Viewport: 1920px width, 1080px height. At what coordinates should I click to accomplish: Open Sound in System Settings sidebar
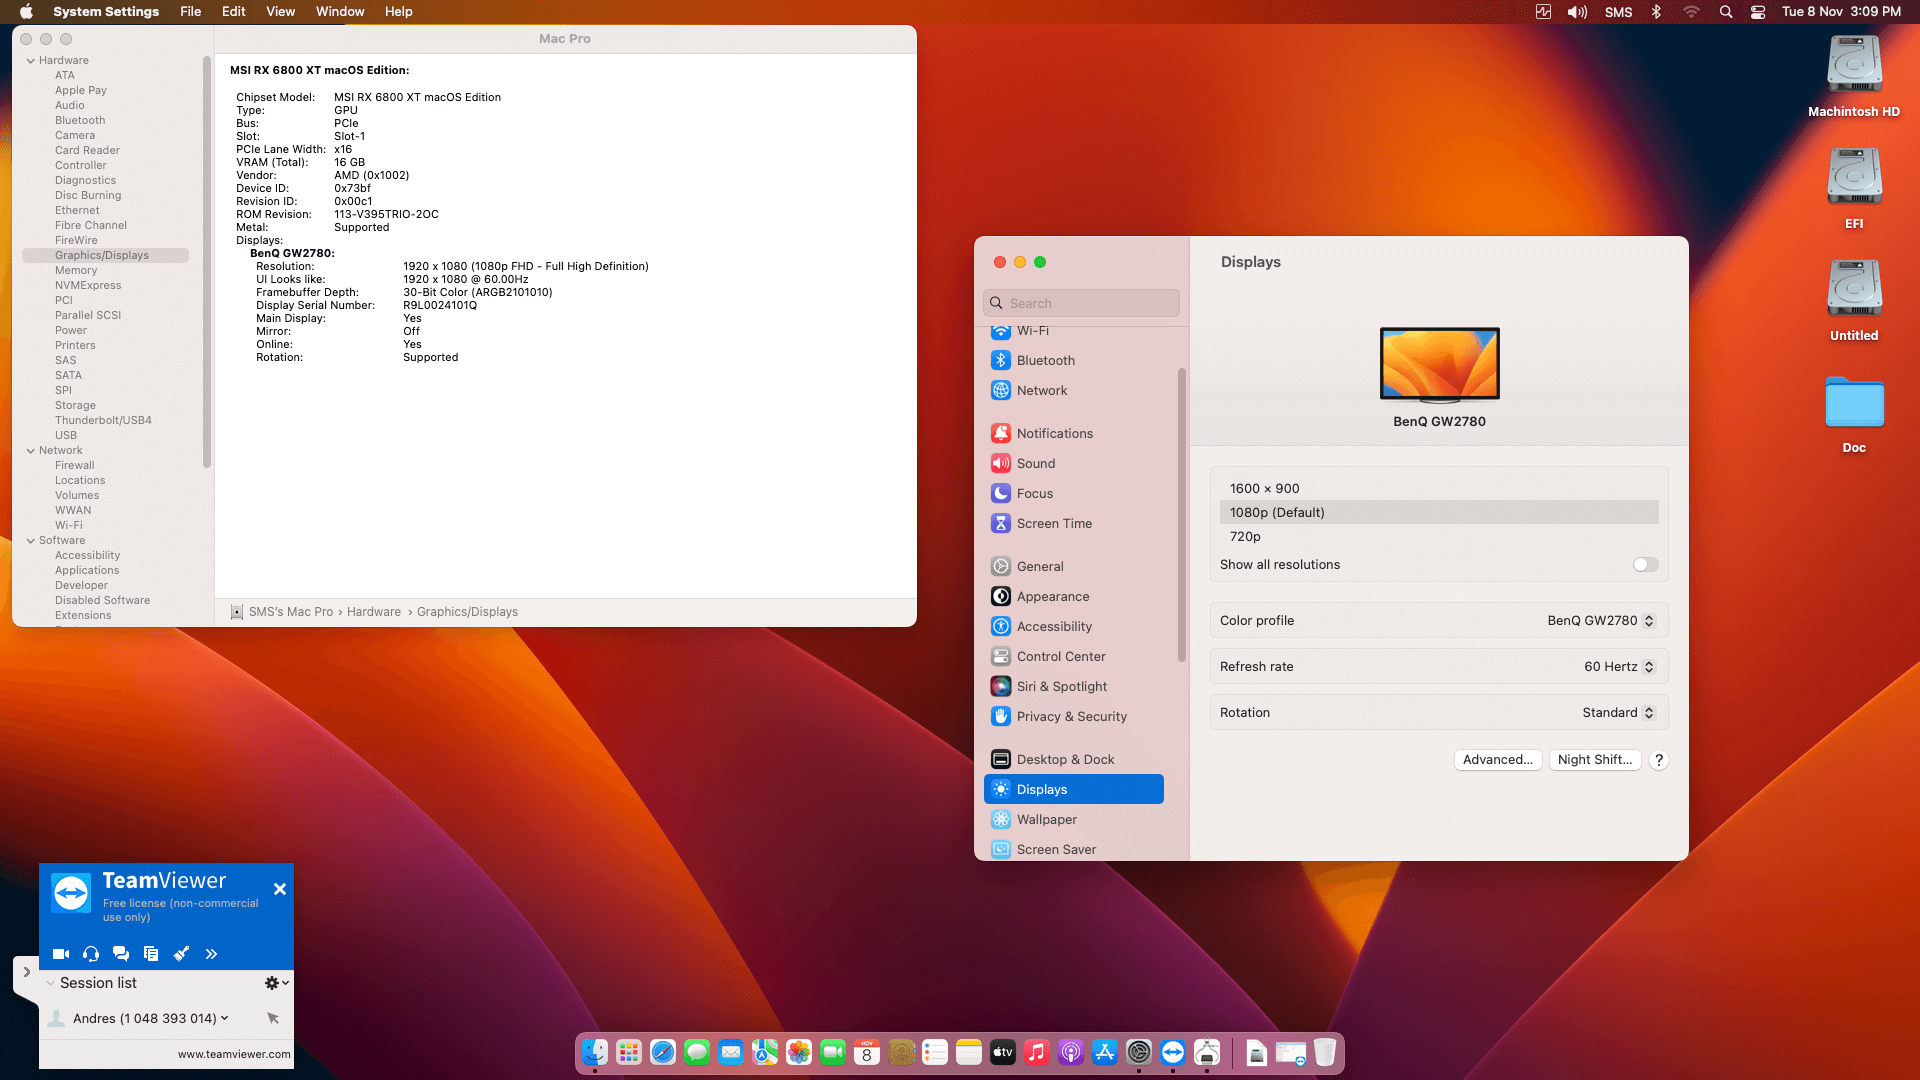pyautogui.click(x=1074, y=463)
